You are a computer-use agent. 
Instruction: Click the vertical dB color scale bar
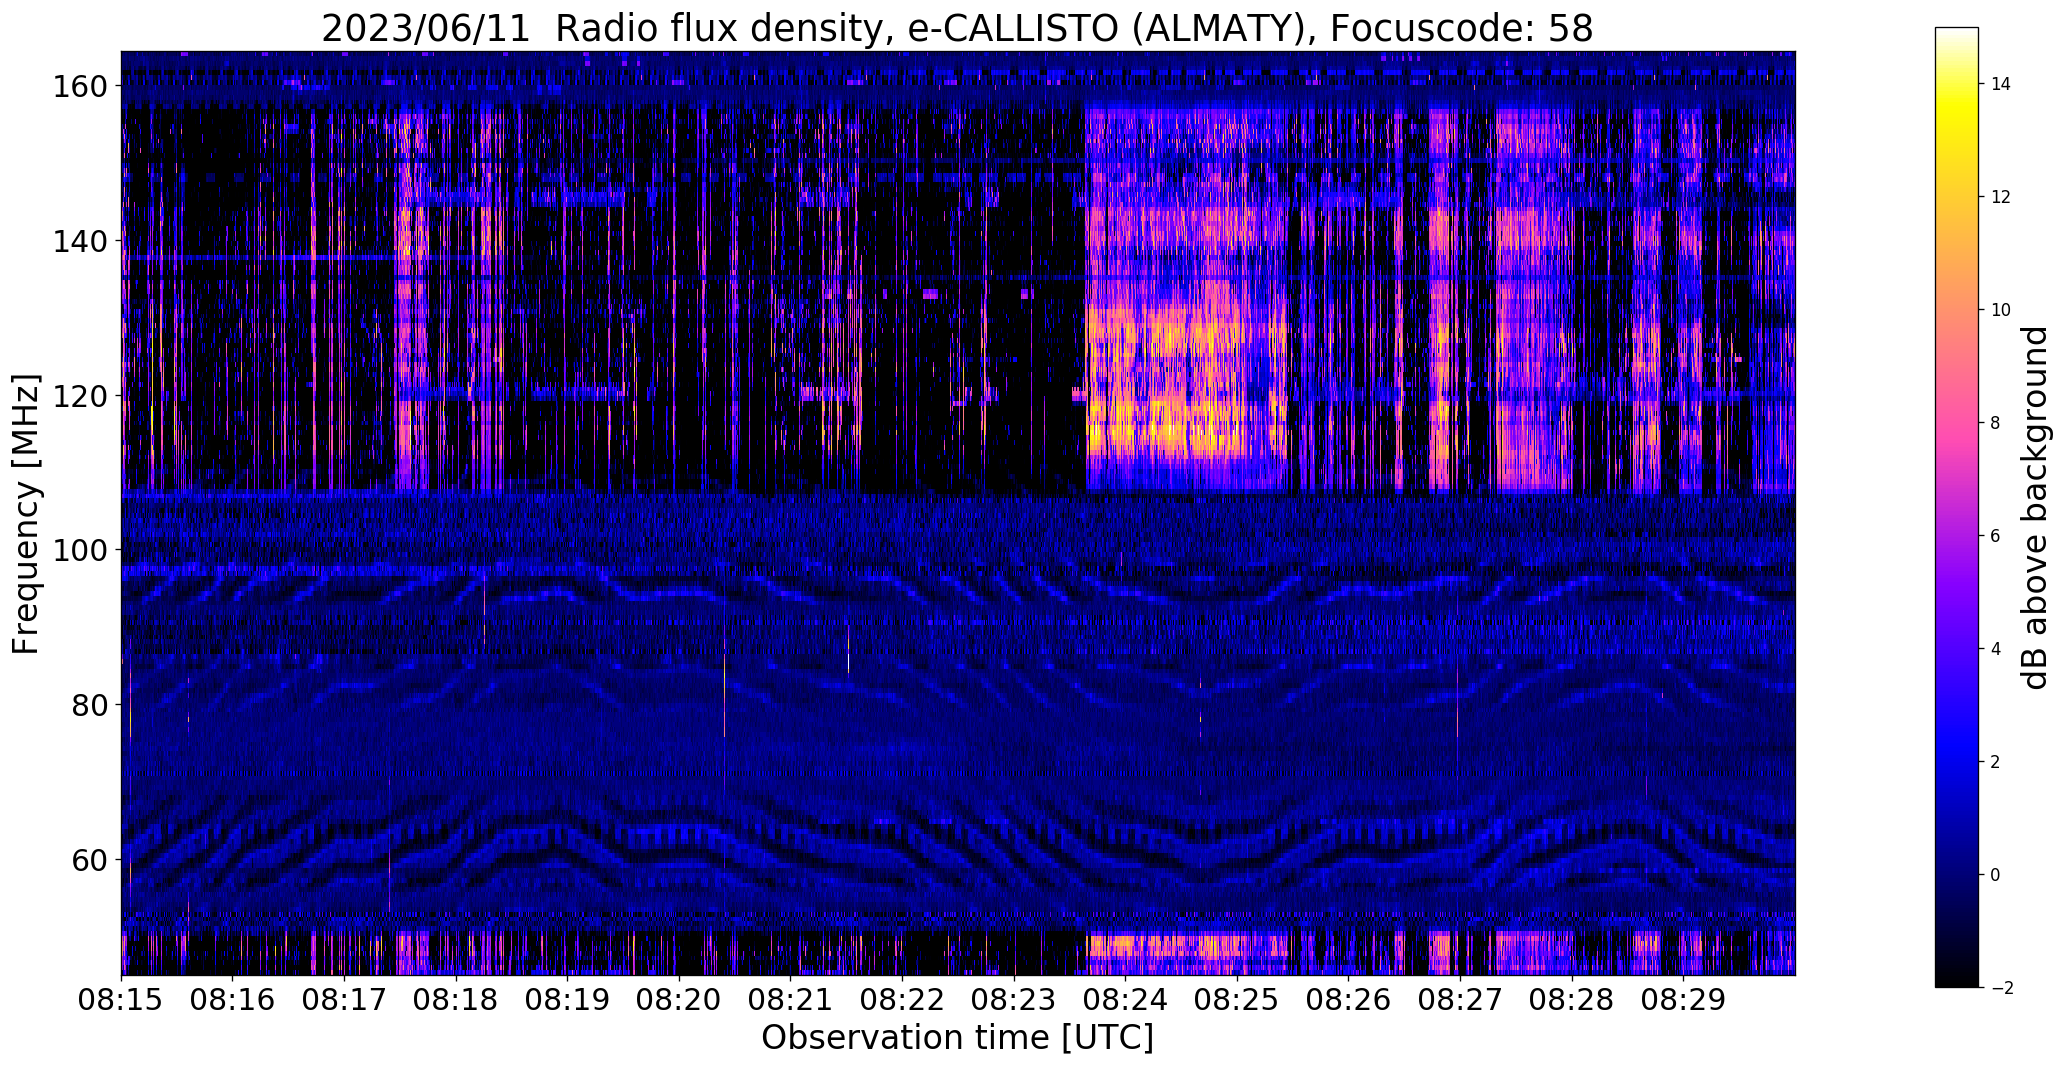pos(1957,507)
